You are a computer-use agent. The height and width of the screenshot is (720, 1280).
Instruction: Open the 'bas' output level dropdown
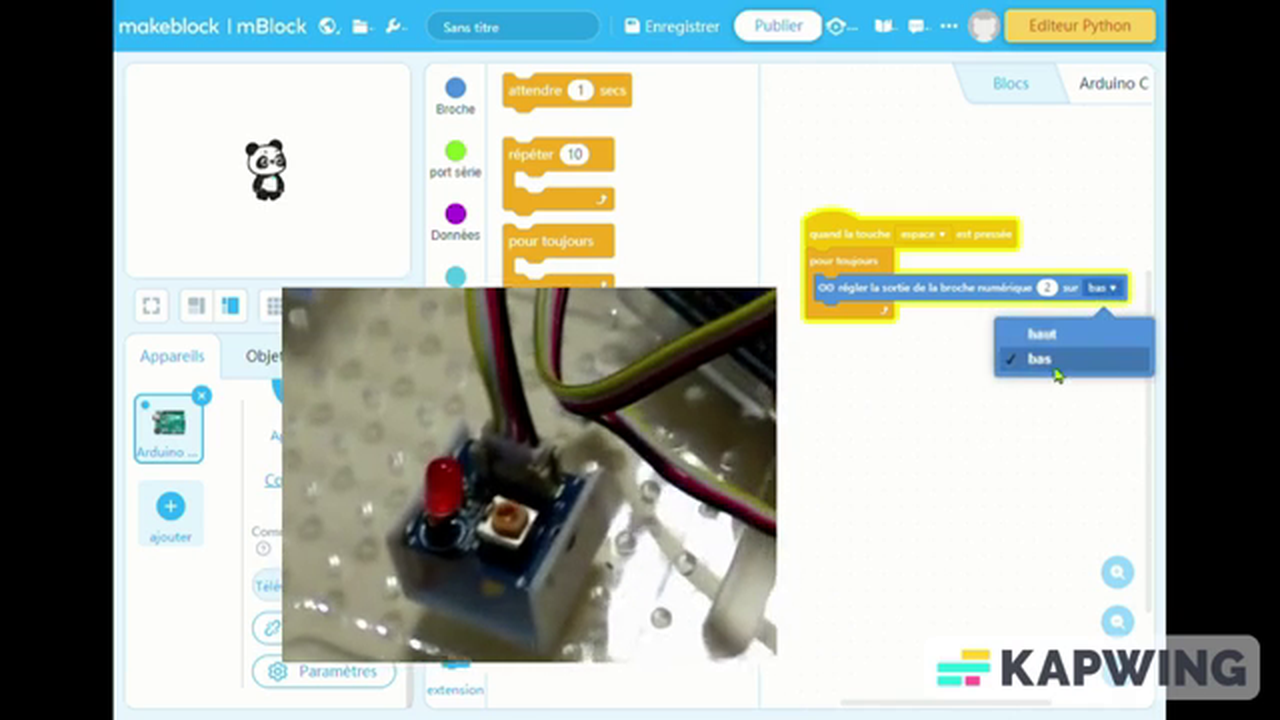[x=1102, y=288]
